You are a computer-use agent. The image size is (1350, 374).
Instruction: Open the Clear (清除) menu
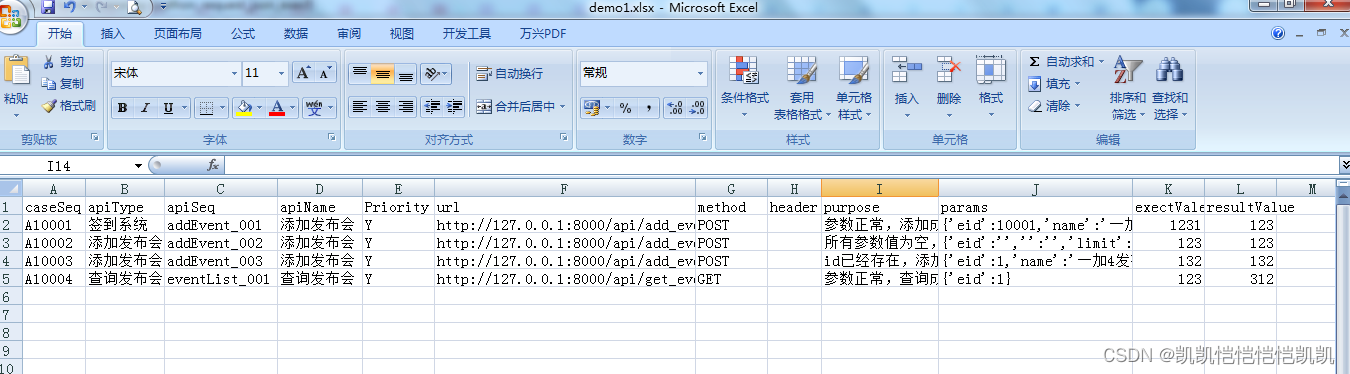(x=1054, y=106)
